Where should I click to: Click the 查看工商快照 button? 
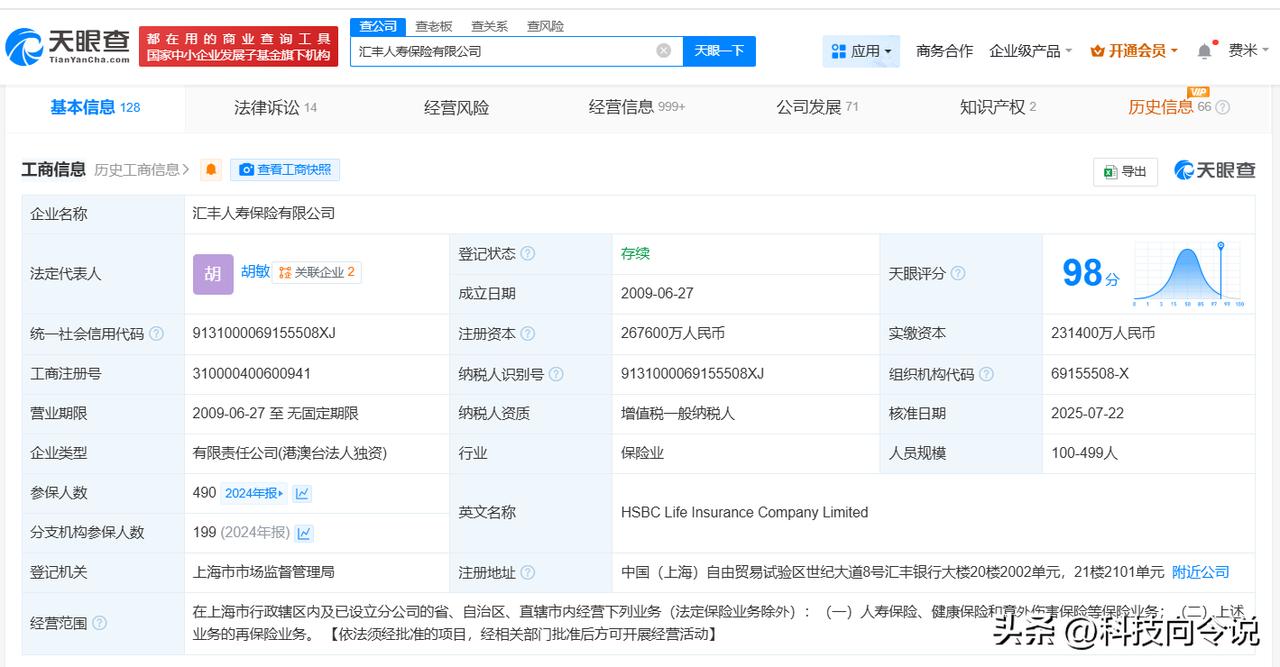[285, 170]
